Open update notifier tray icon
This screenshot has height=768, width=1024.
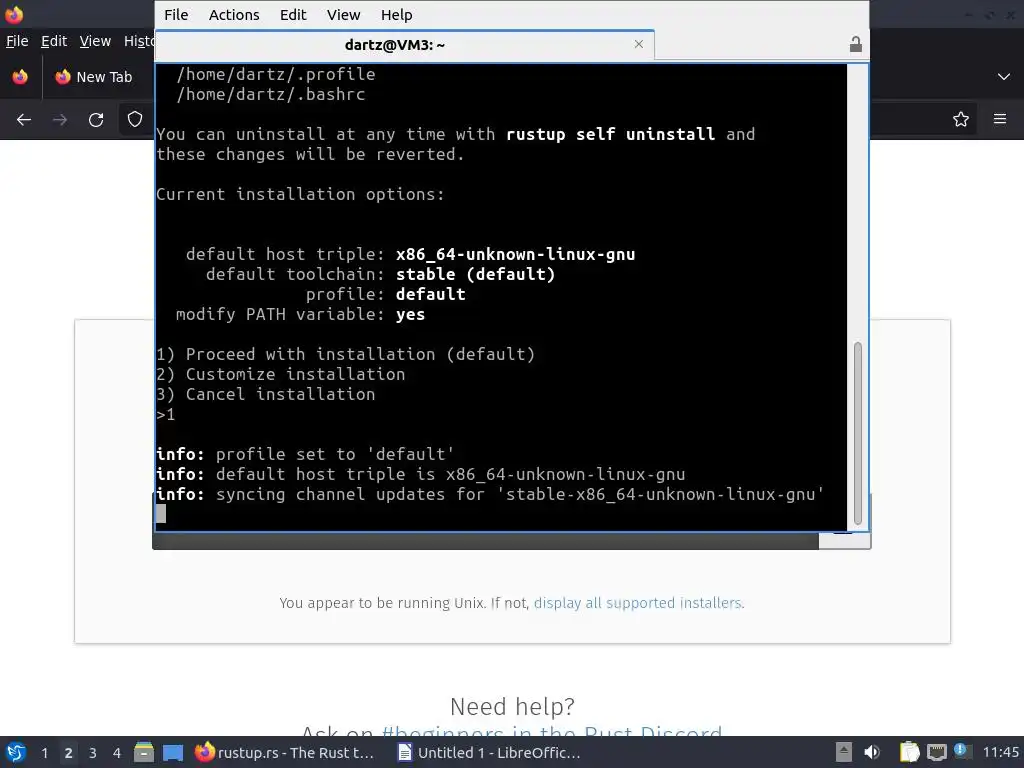click(961, 751)
